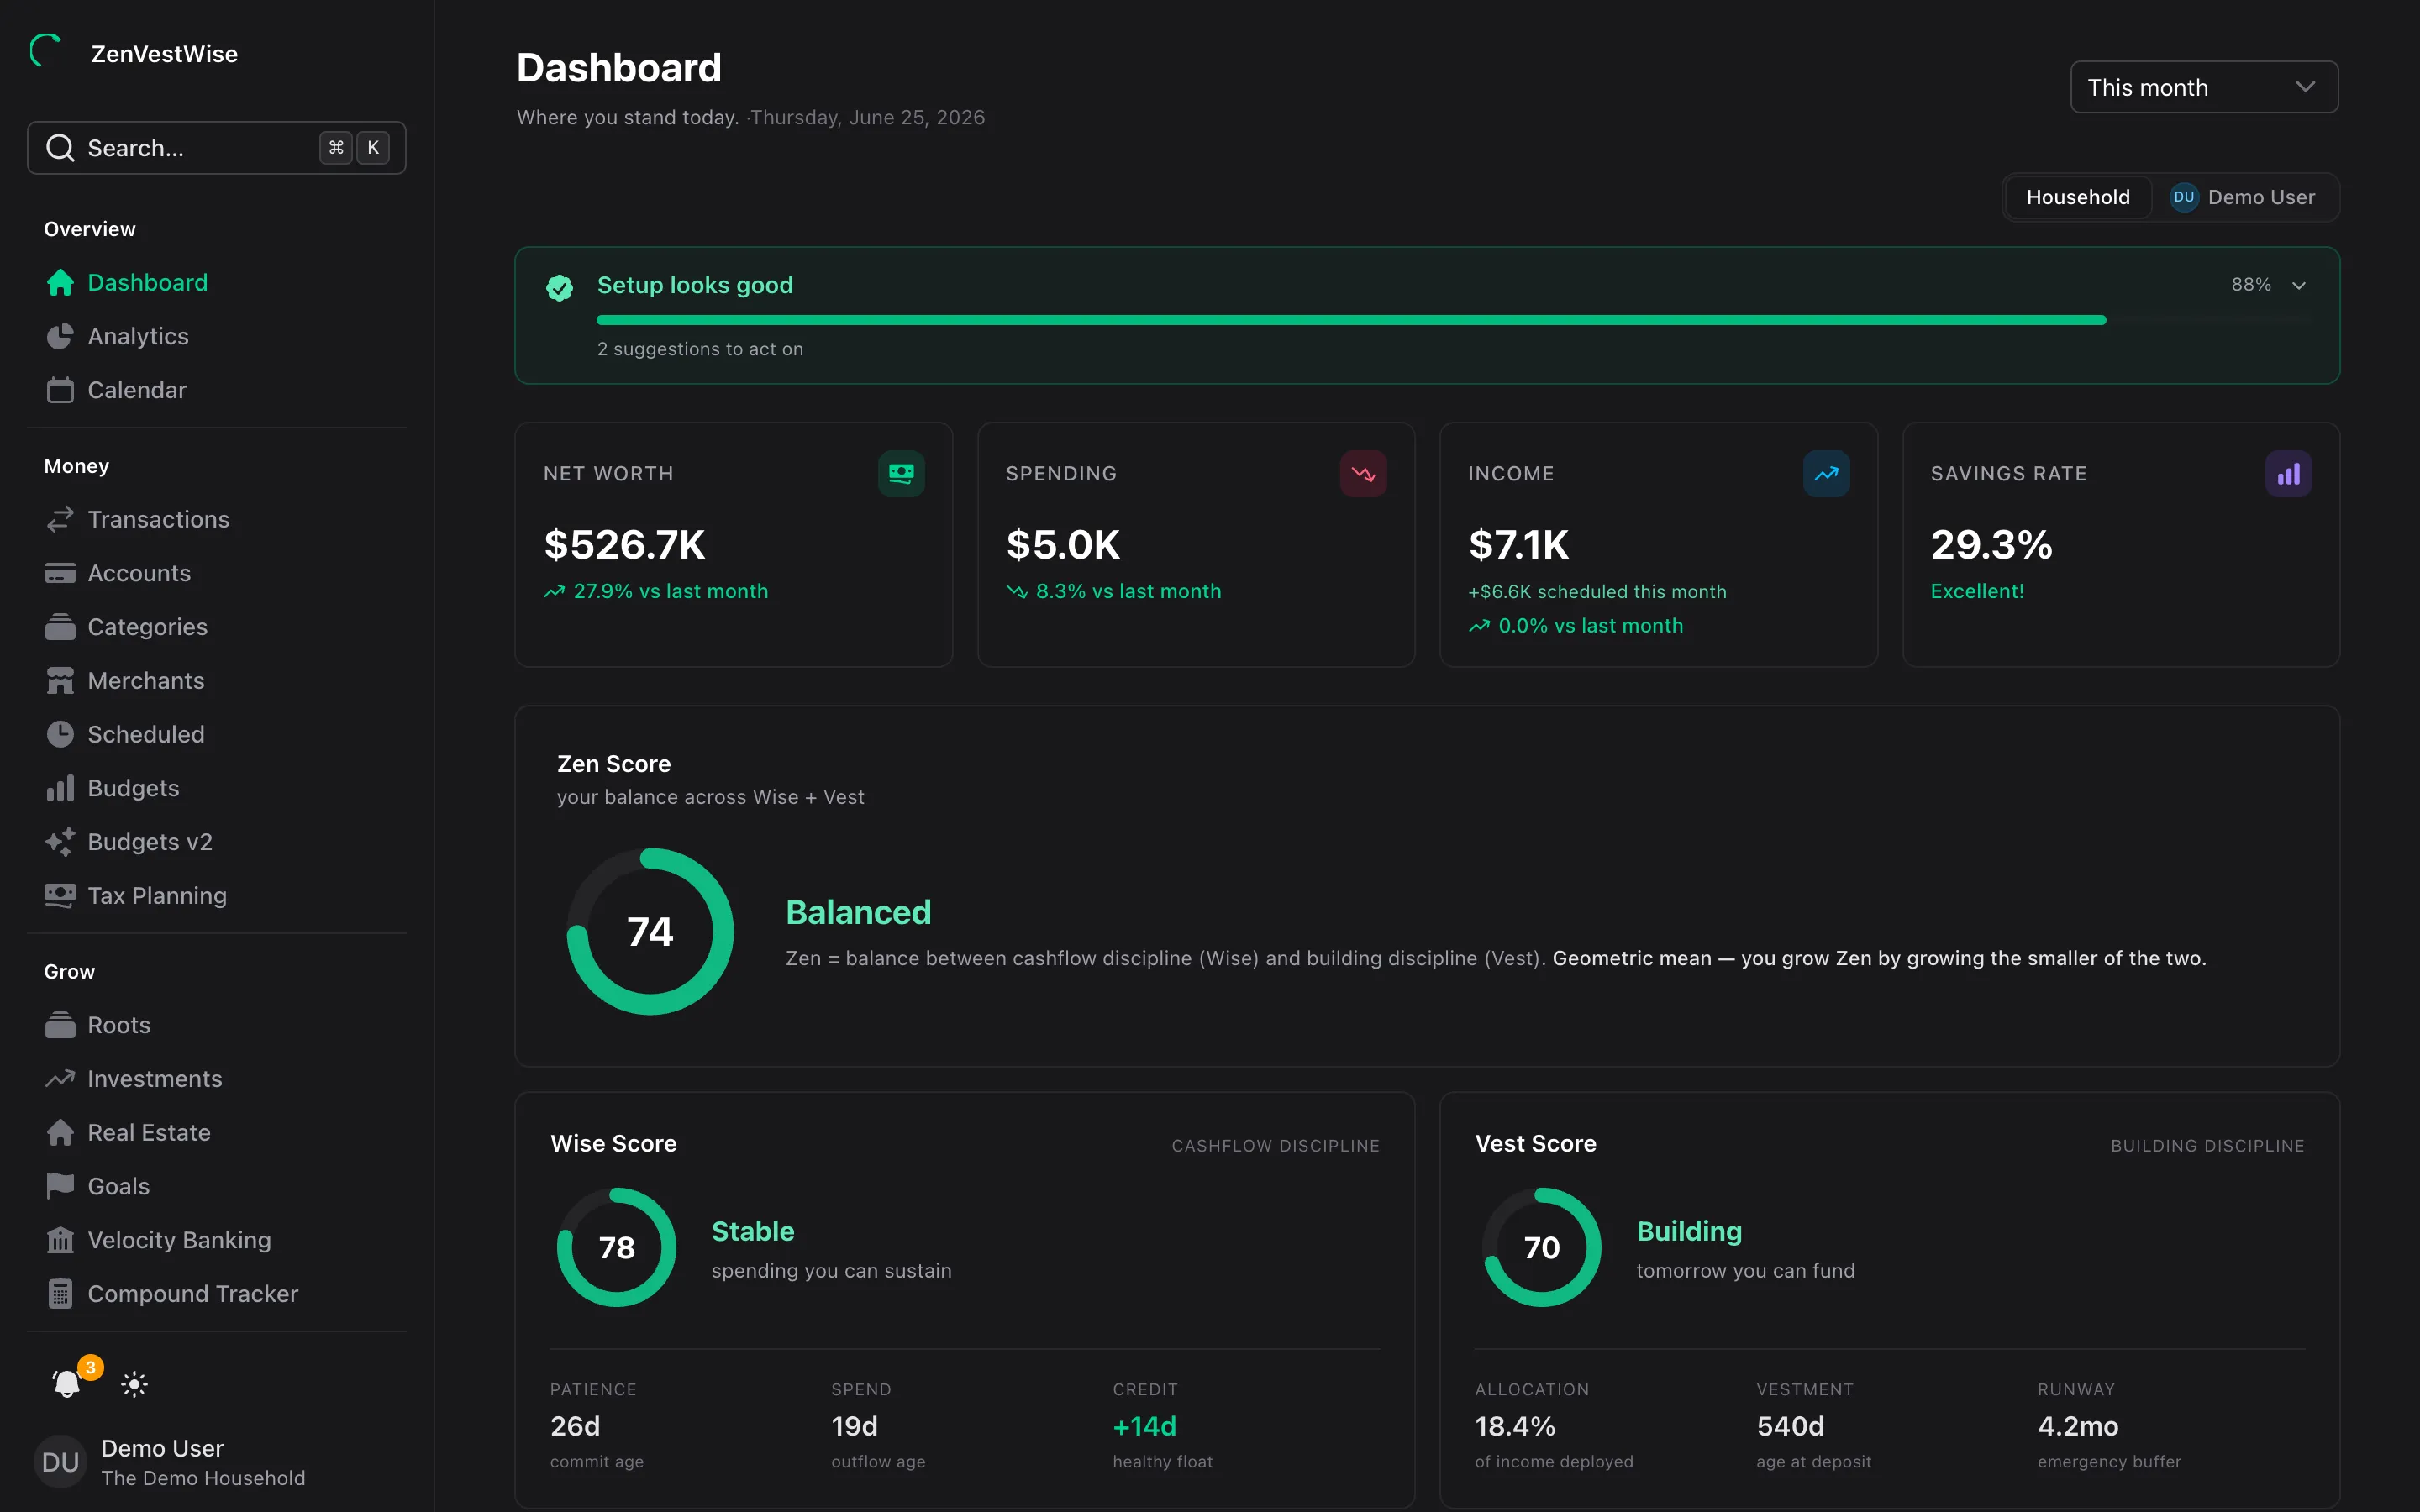Click 2 suggestions to act on
The image size is (2420, 1512).
point(700,349)
